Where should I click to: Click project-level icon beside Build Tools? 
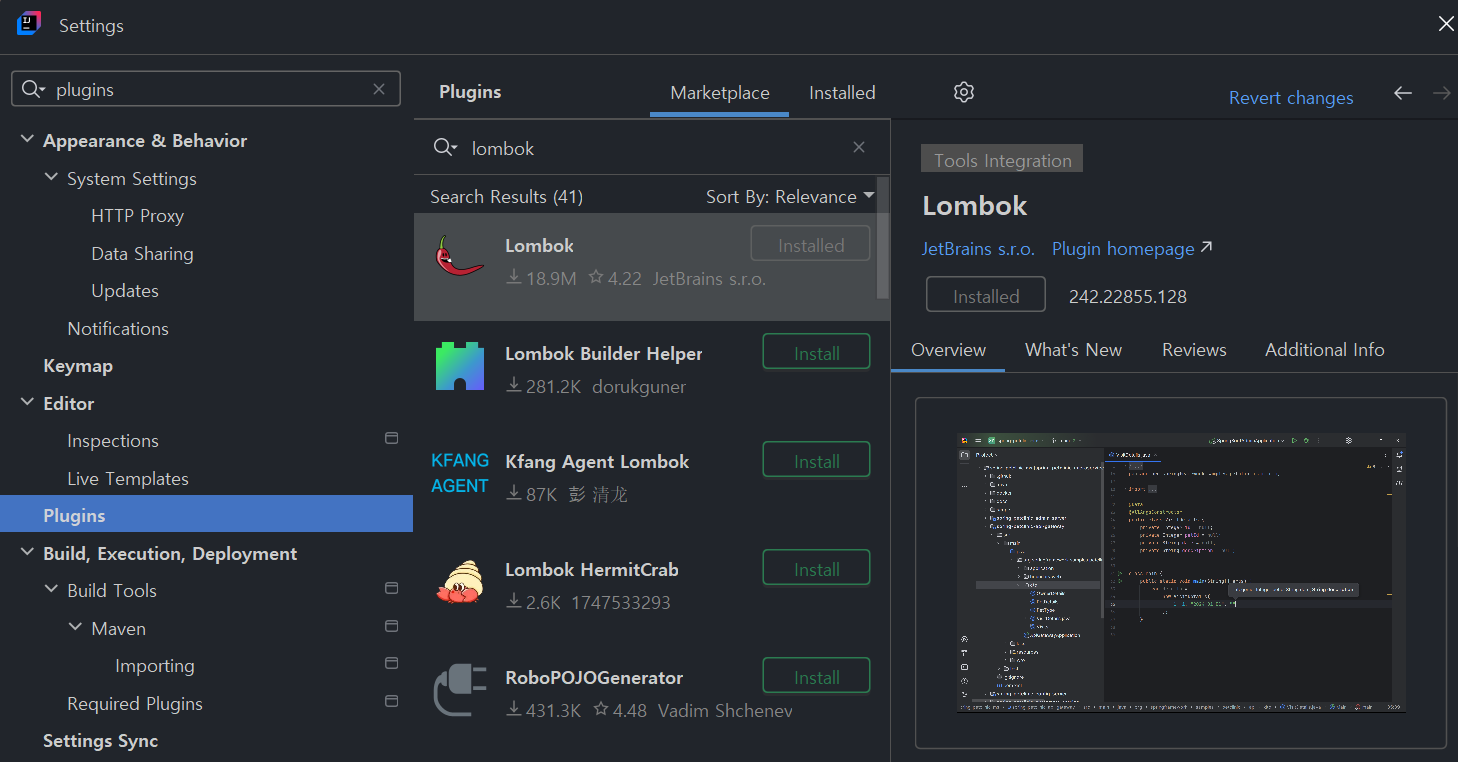(x=392, y=588)
